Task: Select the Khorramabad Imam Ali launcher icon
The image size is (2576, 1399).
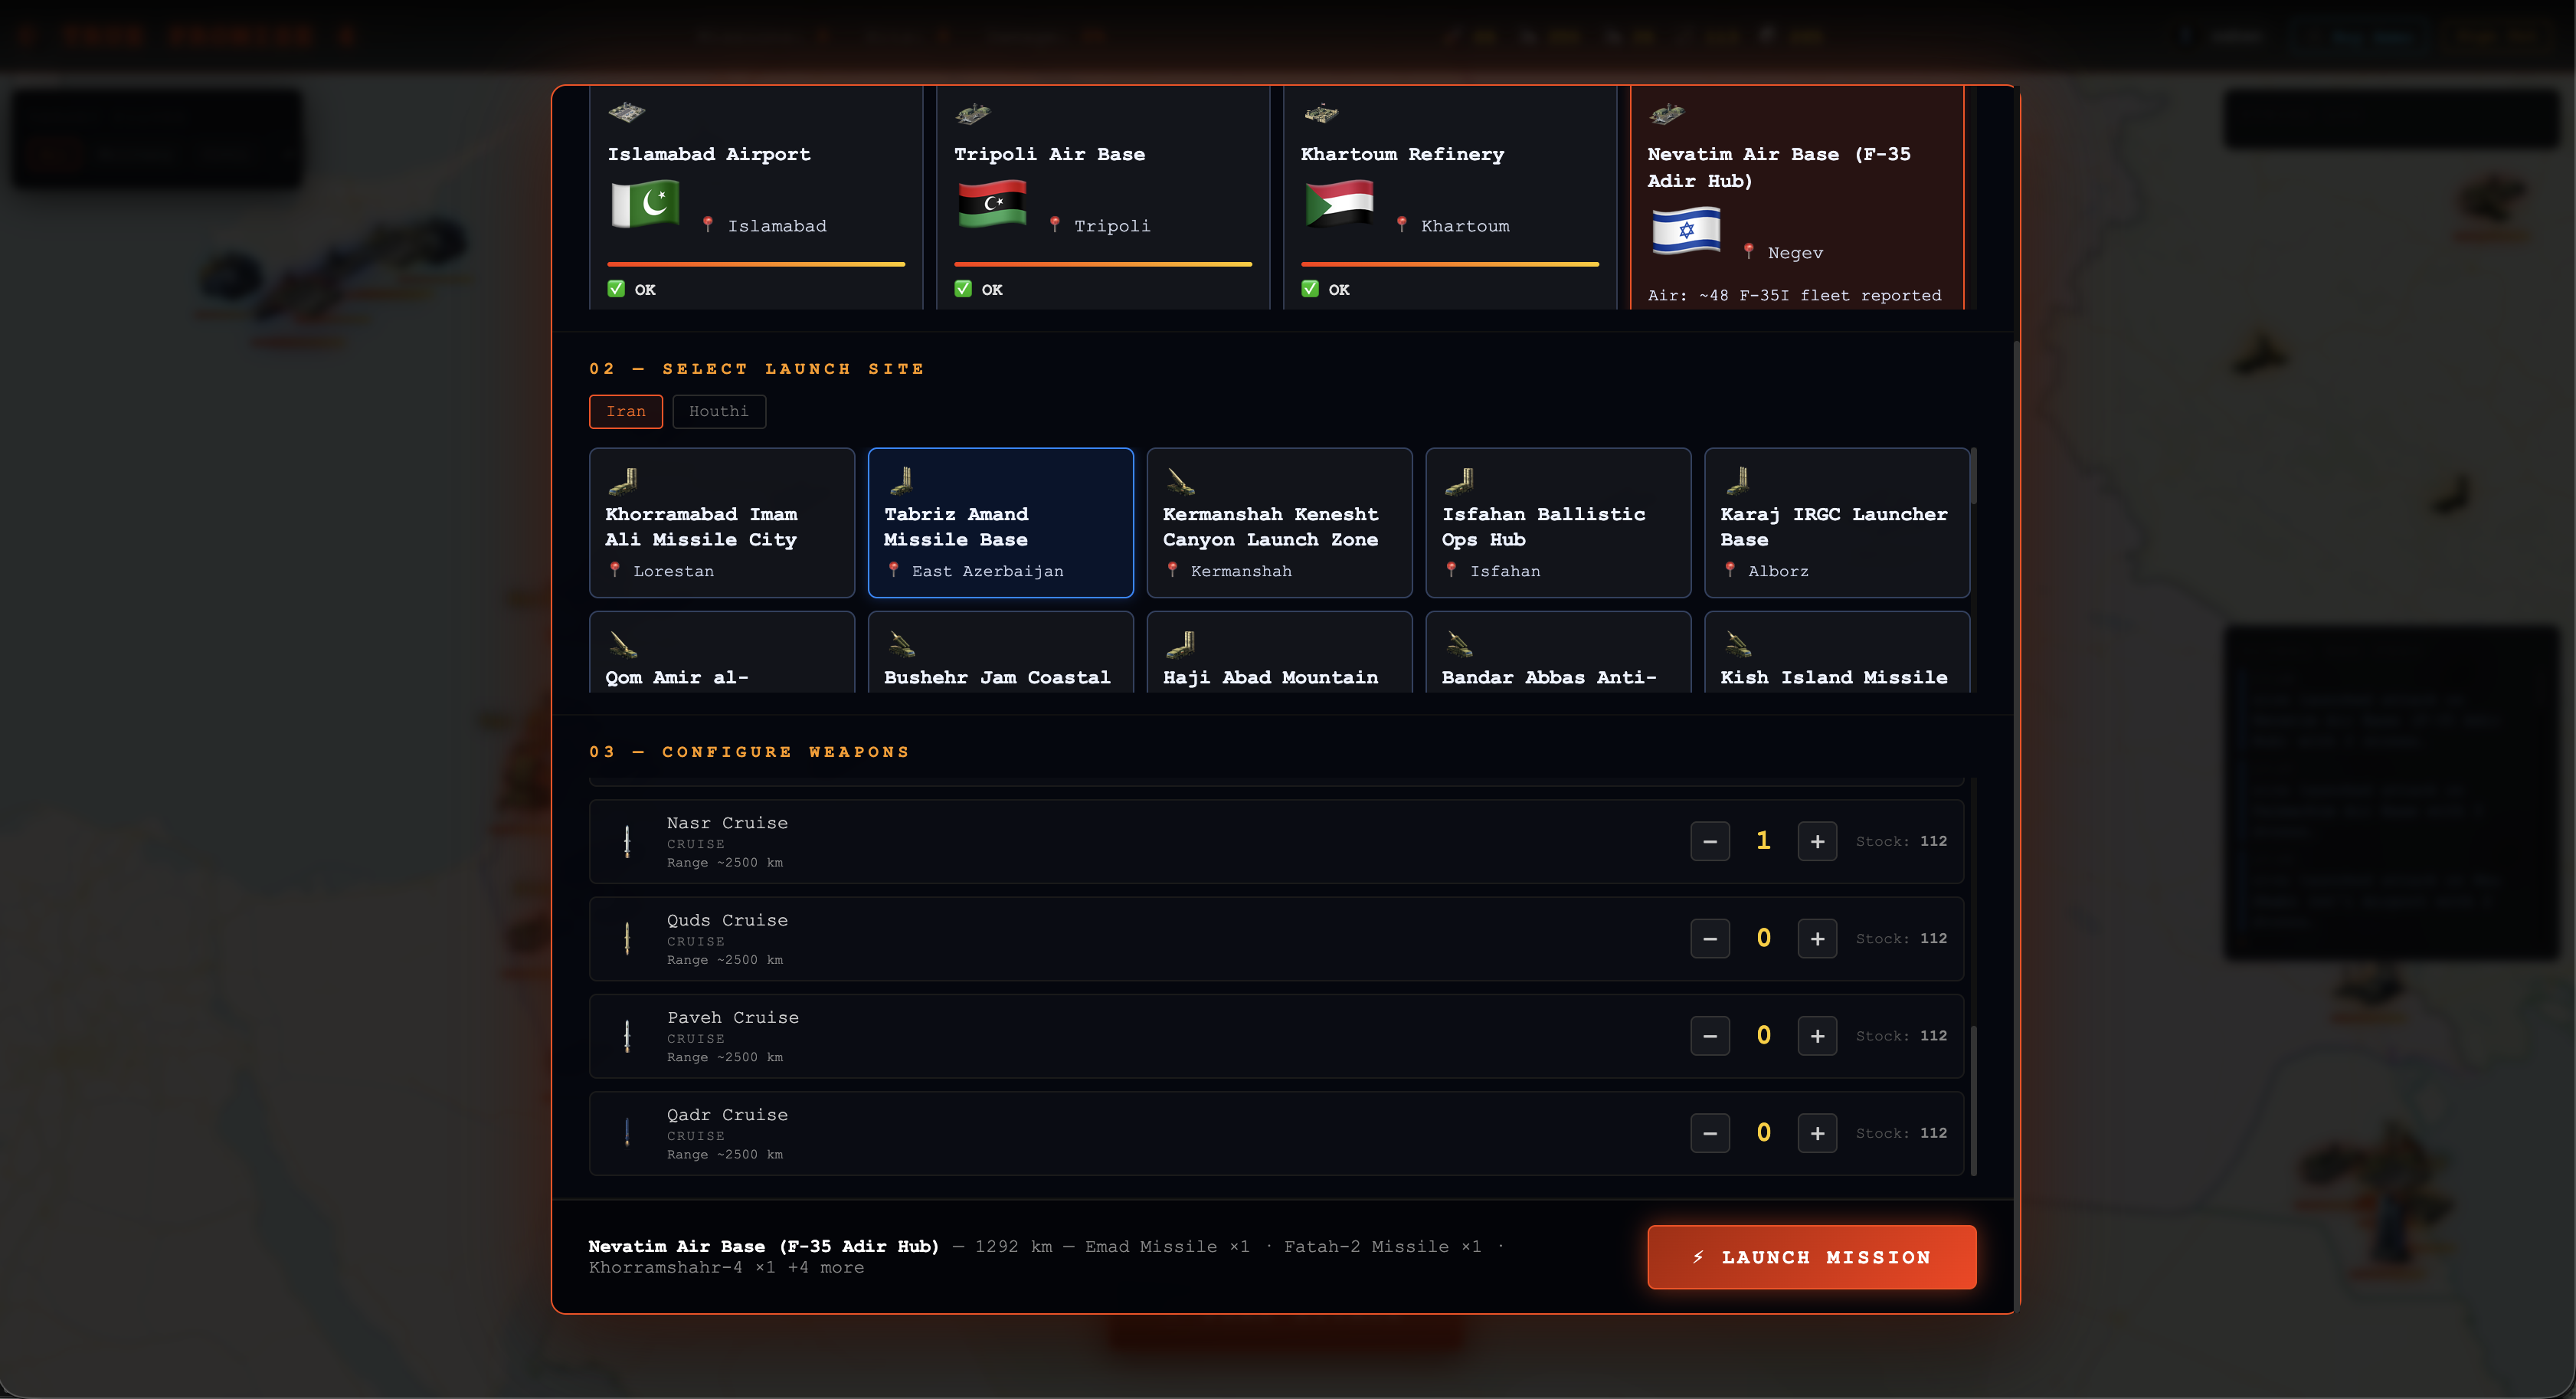Action: (x=623, y=481)
